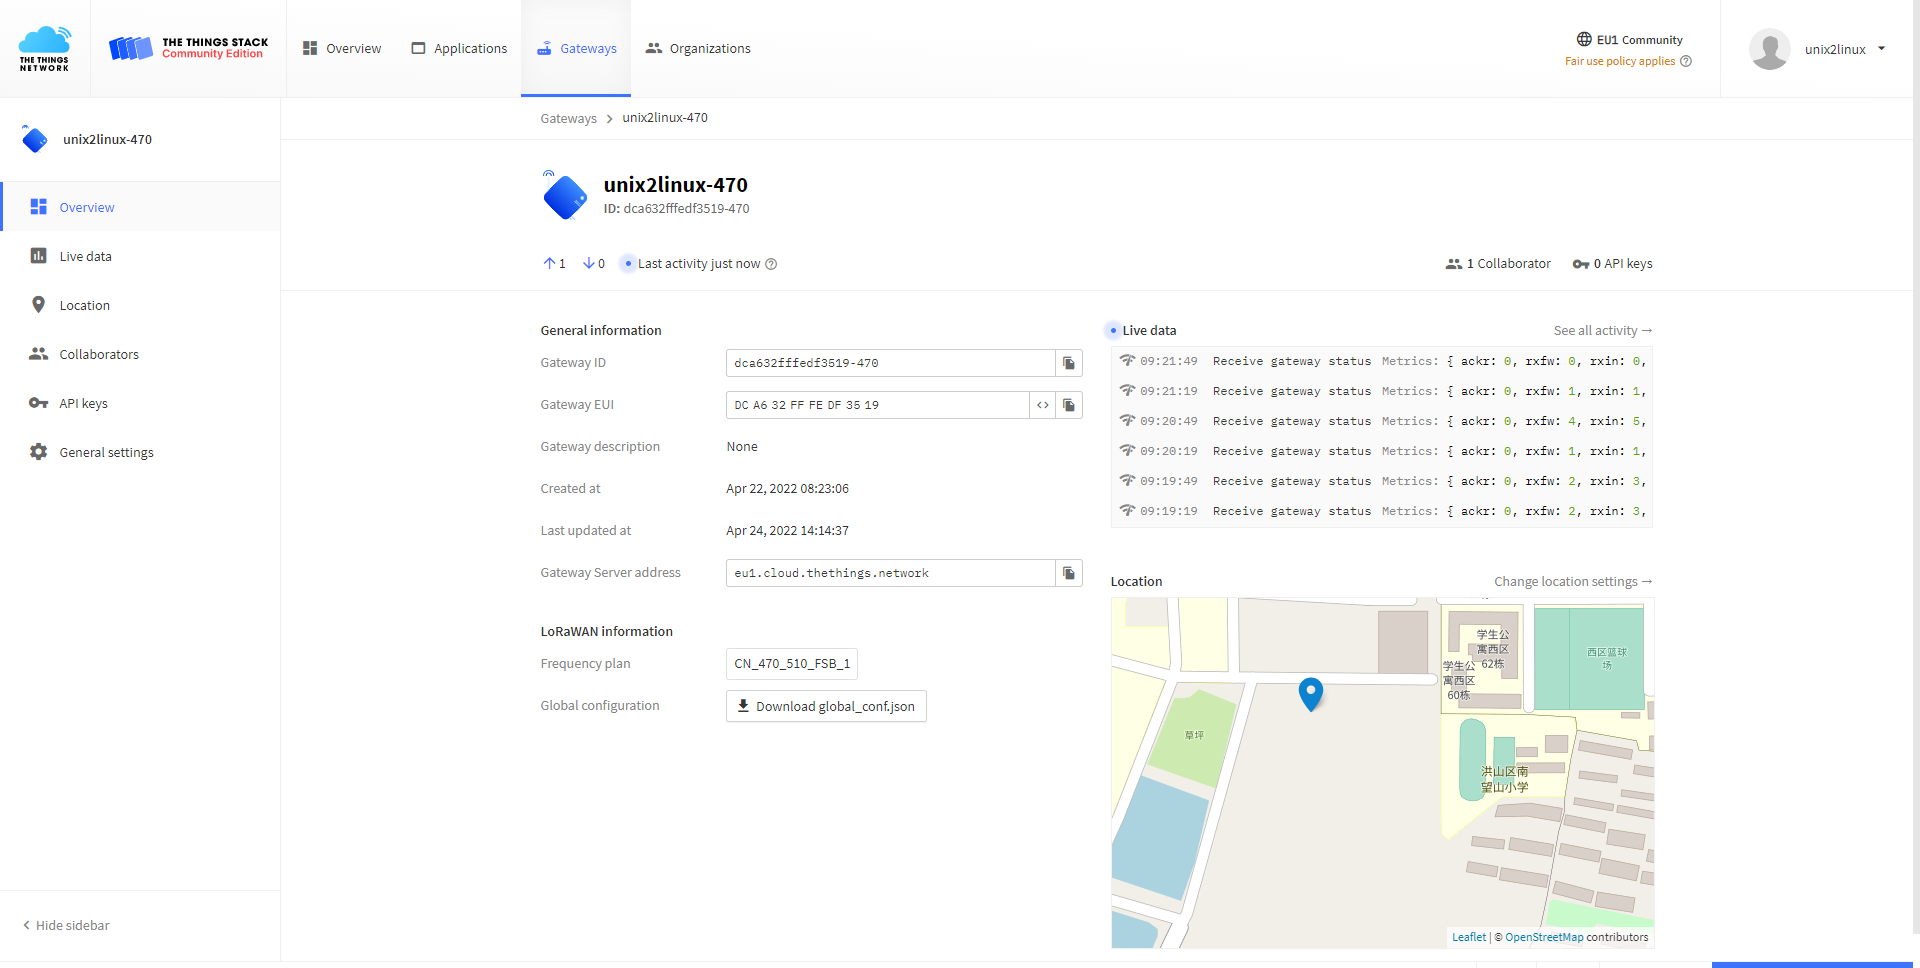Open the 0 API keys link
The width and height of the screenshot is (1920, 968).
tap(1612, 264)
